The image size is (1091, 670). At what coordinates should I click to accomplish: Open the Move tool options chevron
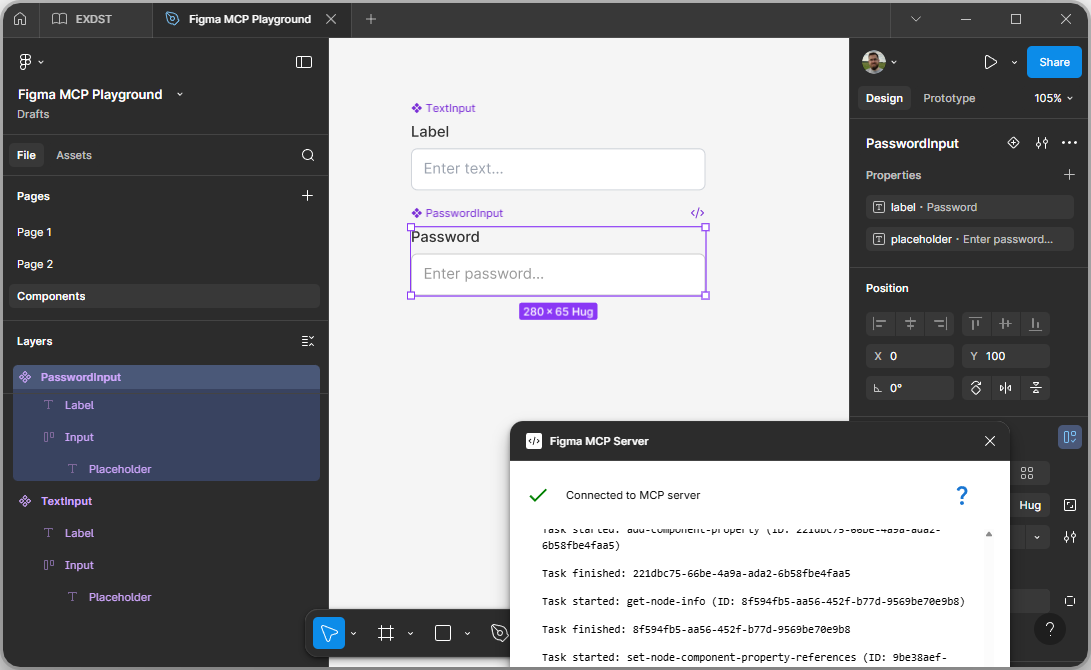(352, 634)
